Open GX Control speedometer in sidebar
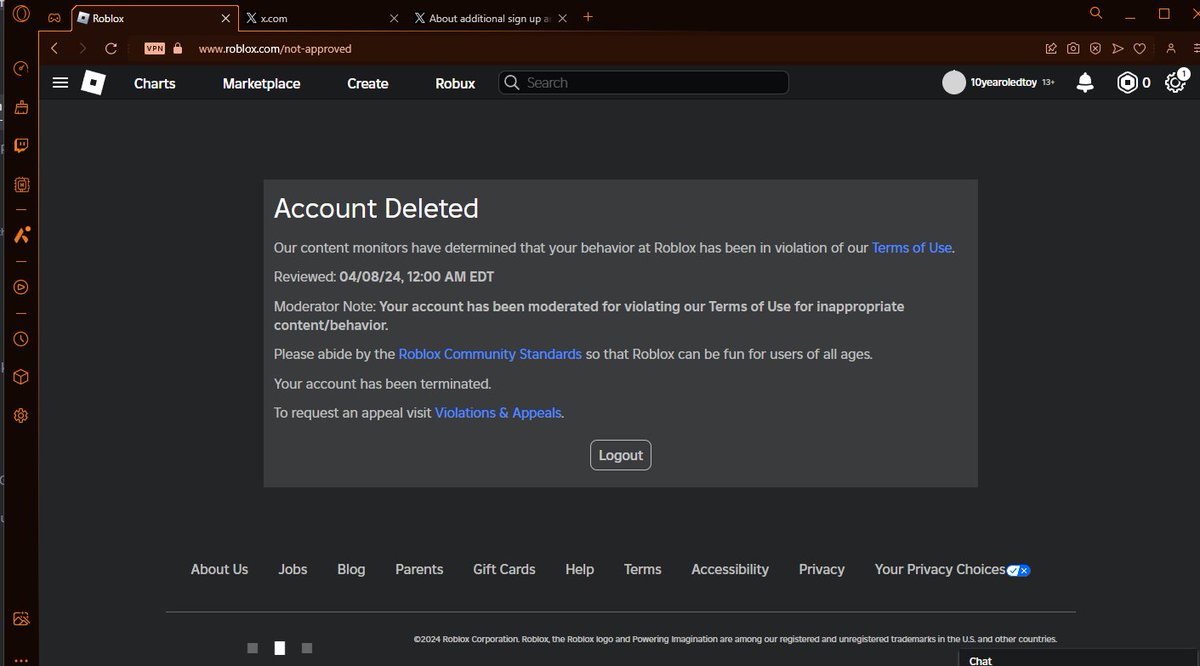The width and height of the screenshot is (1200, 666). pyautogui.click(x=21, y=68)
